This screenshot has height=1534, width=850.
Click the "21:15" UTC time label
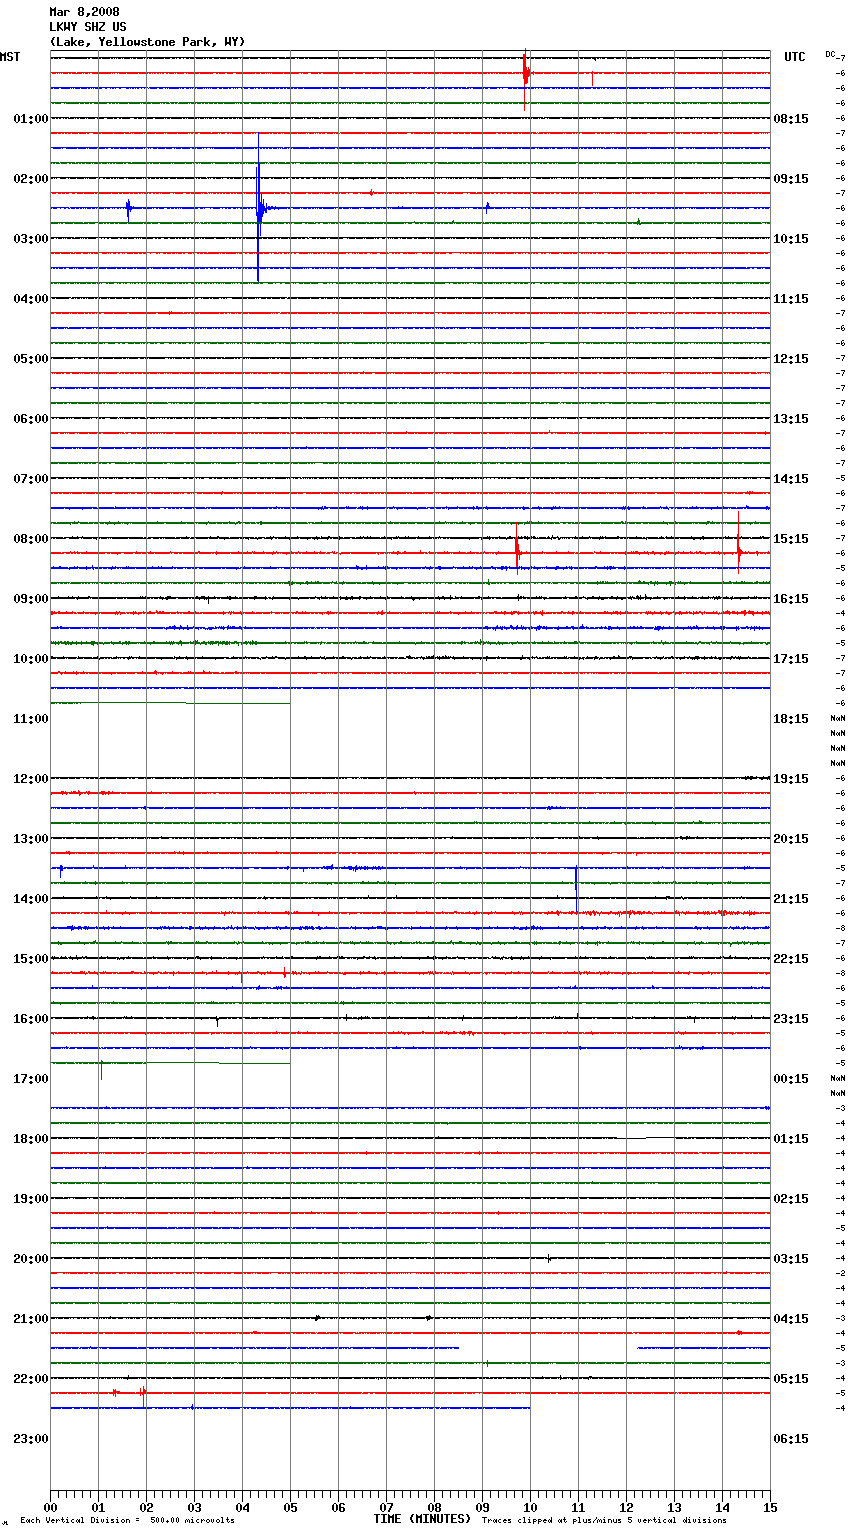pos(791,899)
